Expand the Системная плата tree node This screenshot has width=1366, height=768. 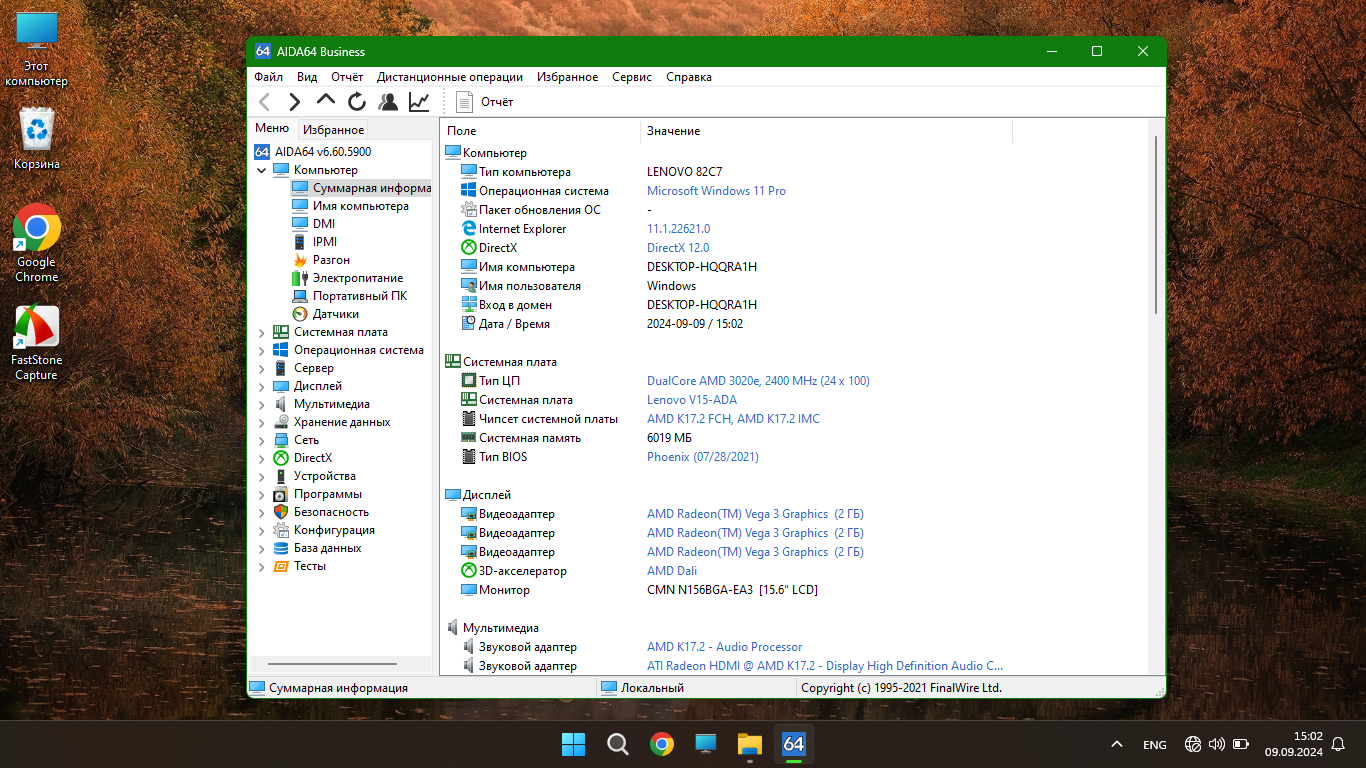(262, 333)
